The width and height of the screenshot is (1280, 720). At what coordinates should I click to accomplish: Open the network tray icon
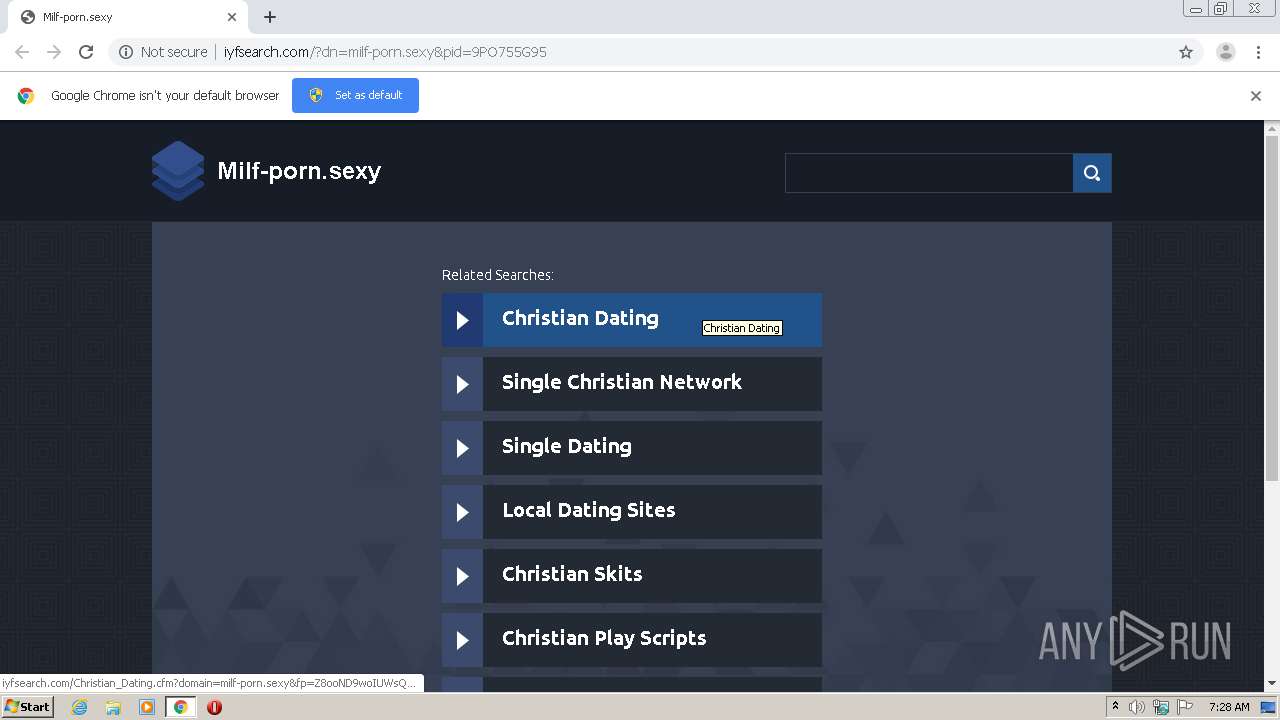pos(1161,707)
